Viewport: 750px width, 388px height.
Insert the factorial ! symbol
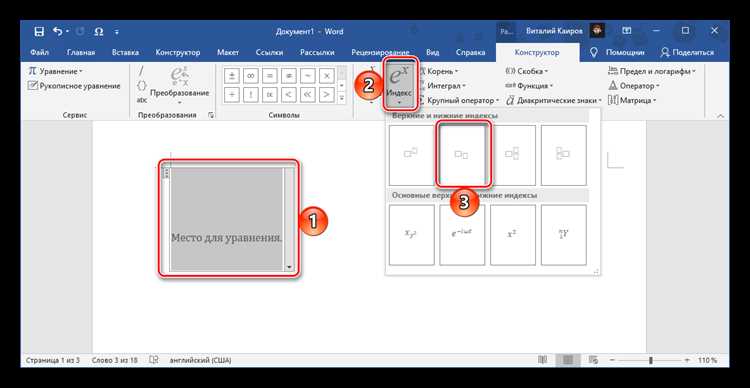[251, 94]
